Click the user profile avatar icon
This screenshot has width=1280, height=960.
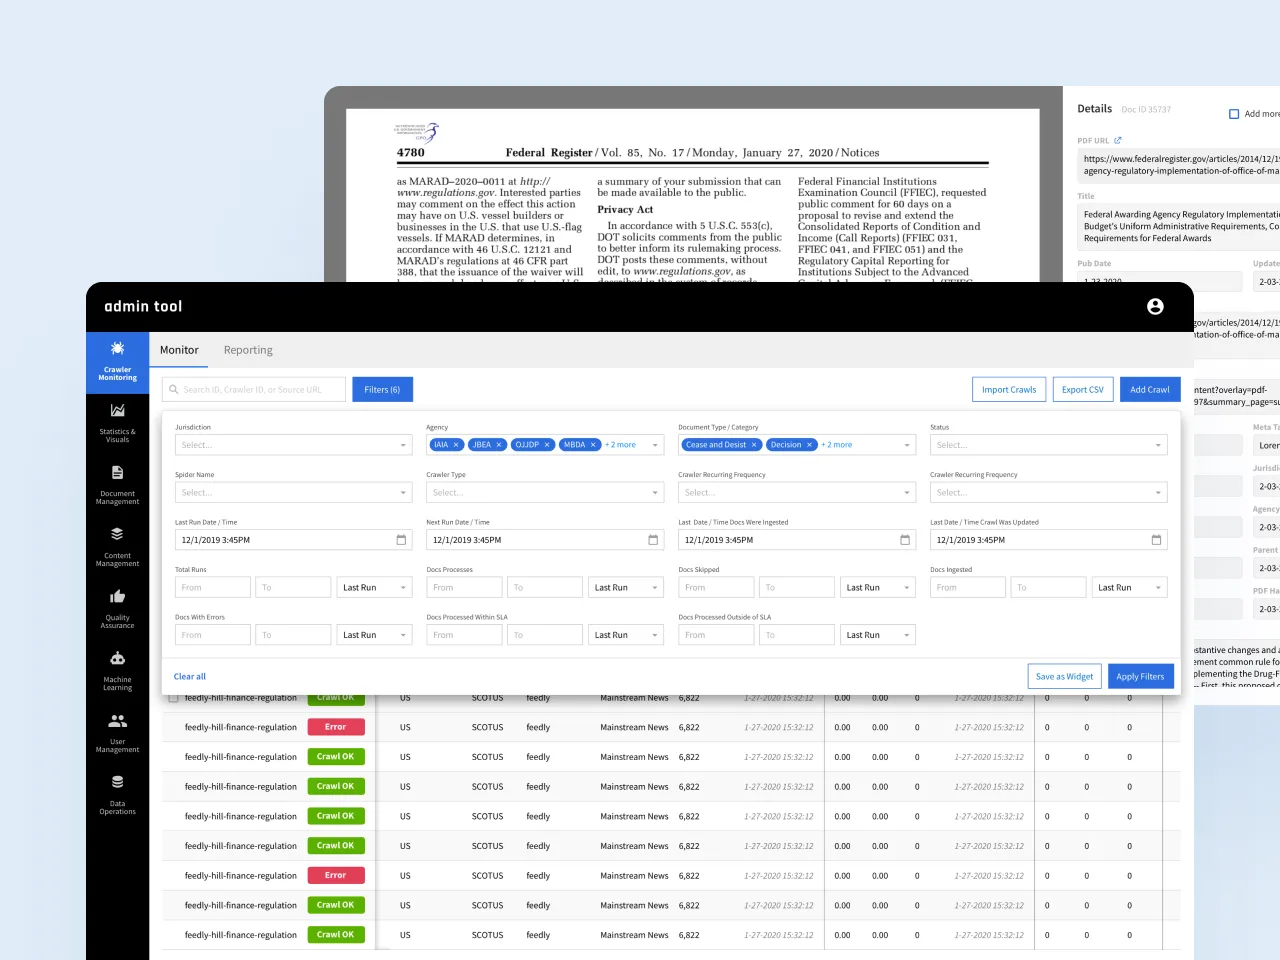(1155, 307)
